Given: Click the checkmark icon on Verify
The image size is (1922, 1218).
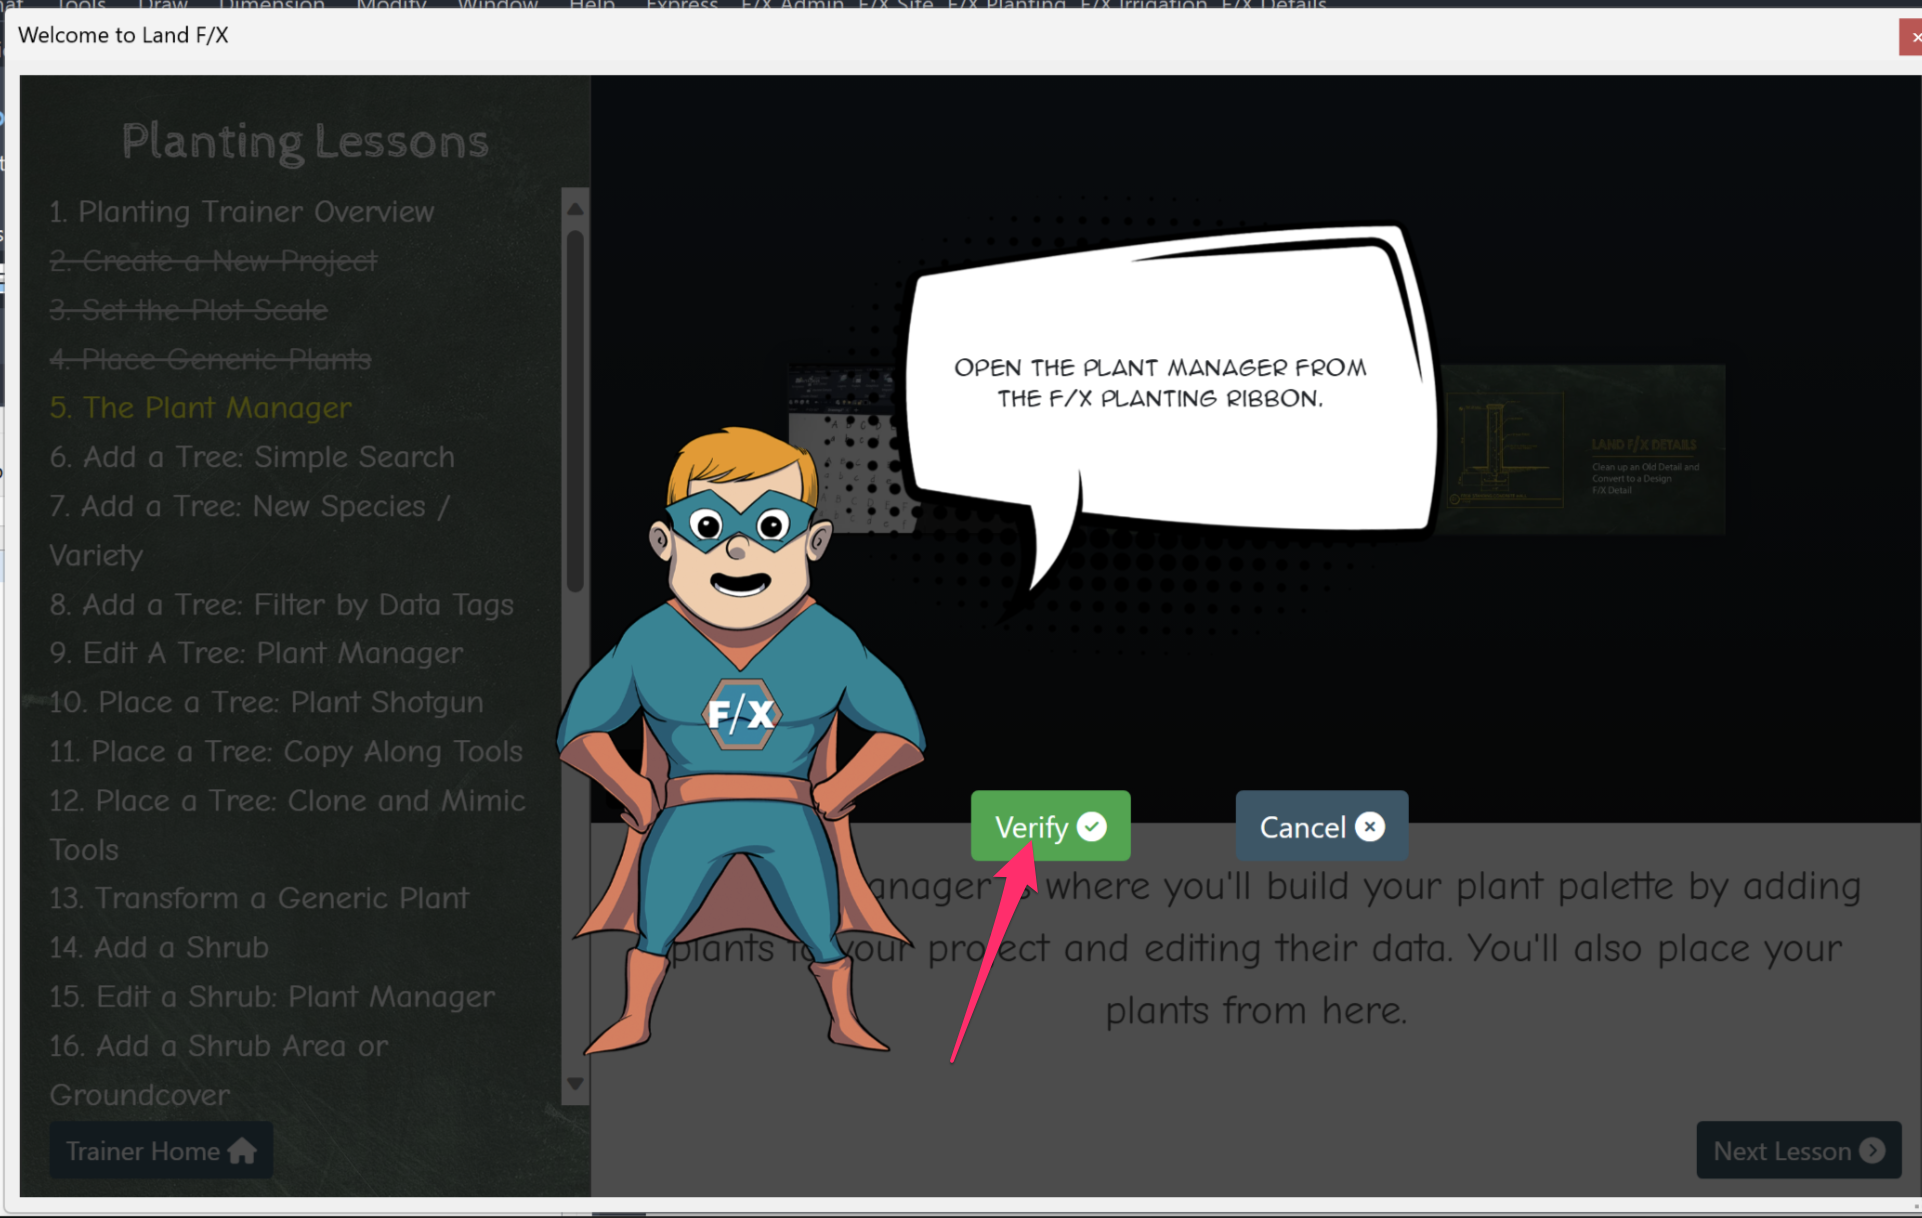Looking at the screenshot, I should pyautogui.click(x=1092, y=826).
